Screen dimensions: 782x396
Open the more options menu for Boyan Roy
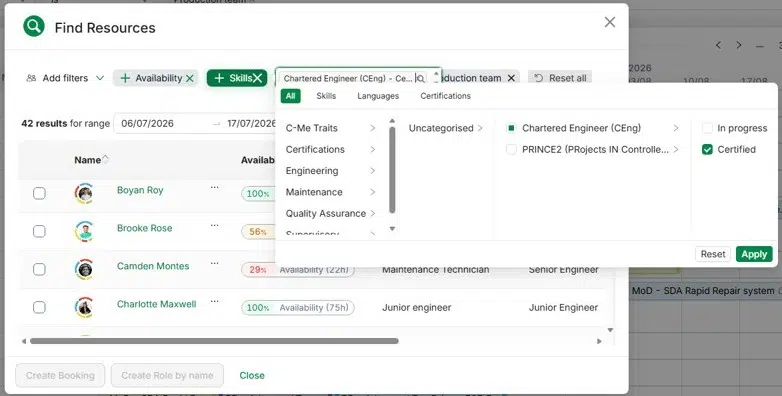click(214, 188)
